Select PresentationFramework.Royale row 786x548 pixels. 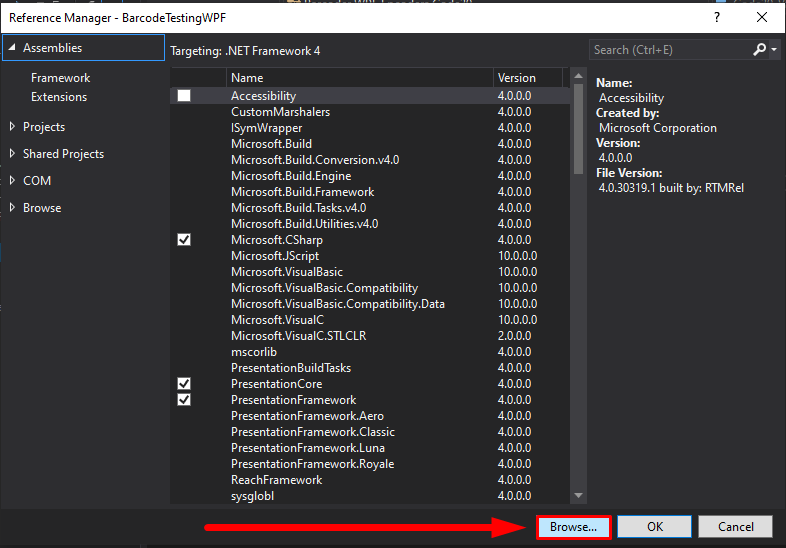370,464
